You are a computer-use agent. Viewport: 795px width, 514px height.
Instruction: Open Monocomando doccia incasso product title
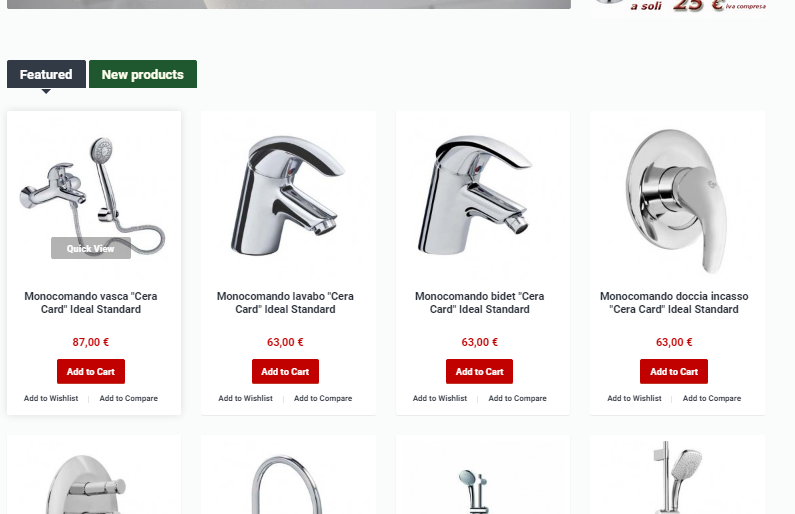click(x=674, y=303)
